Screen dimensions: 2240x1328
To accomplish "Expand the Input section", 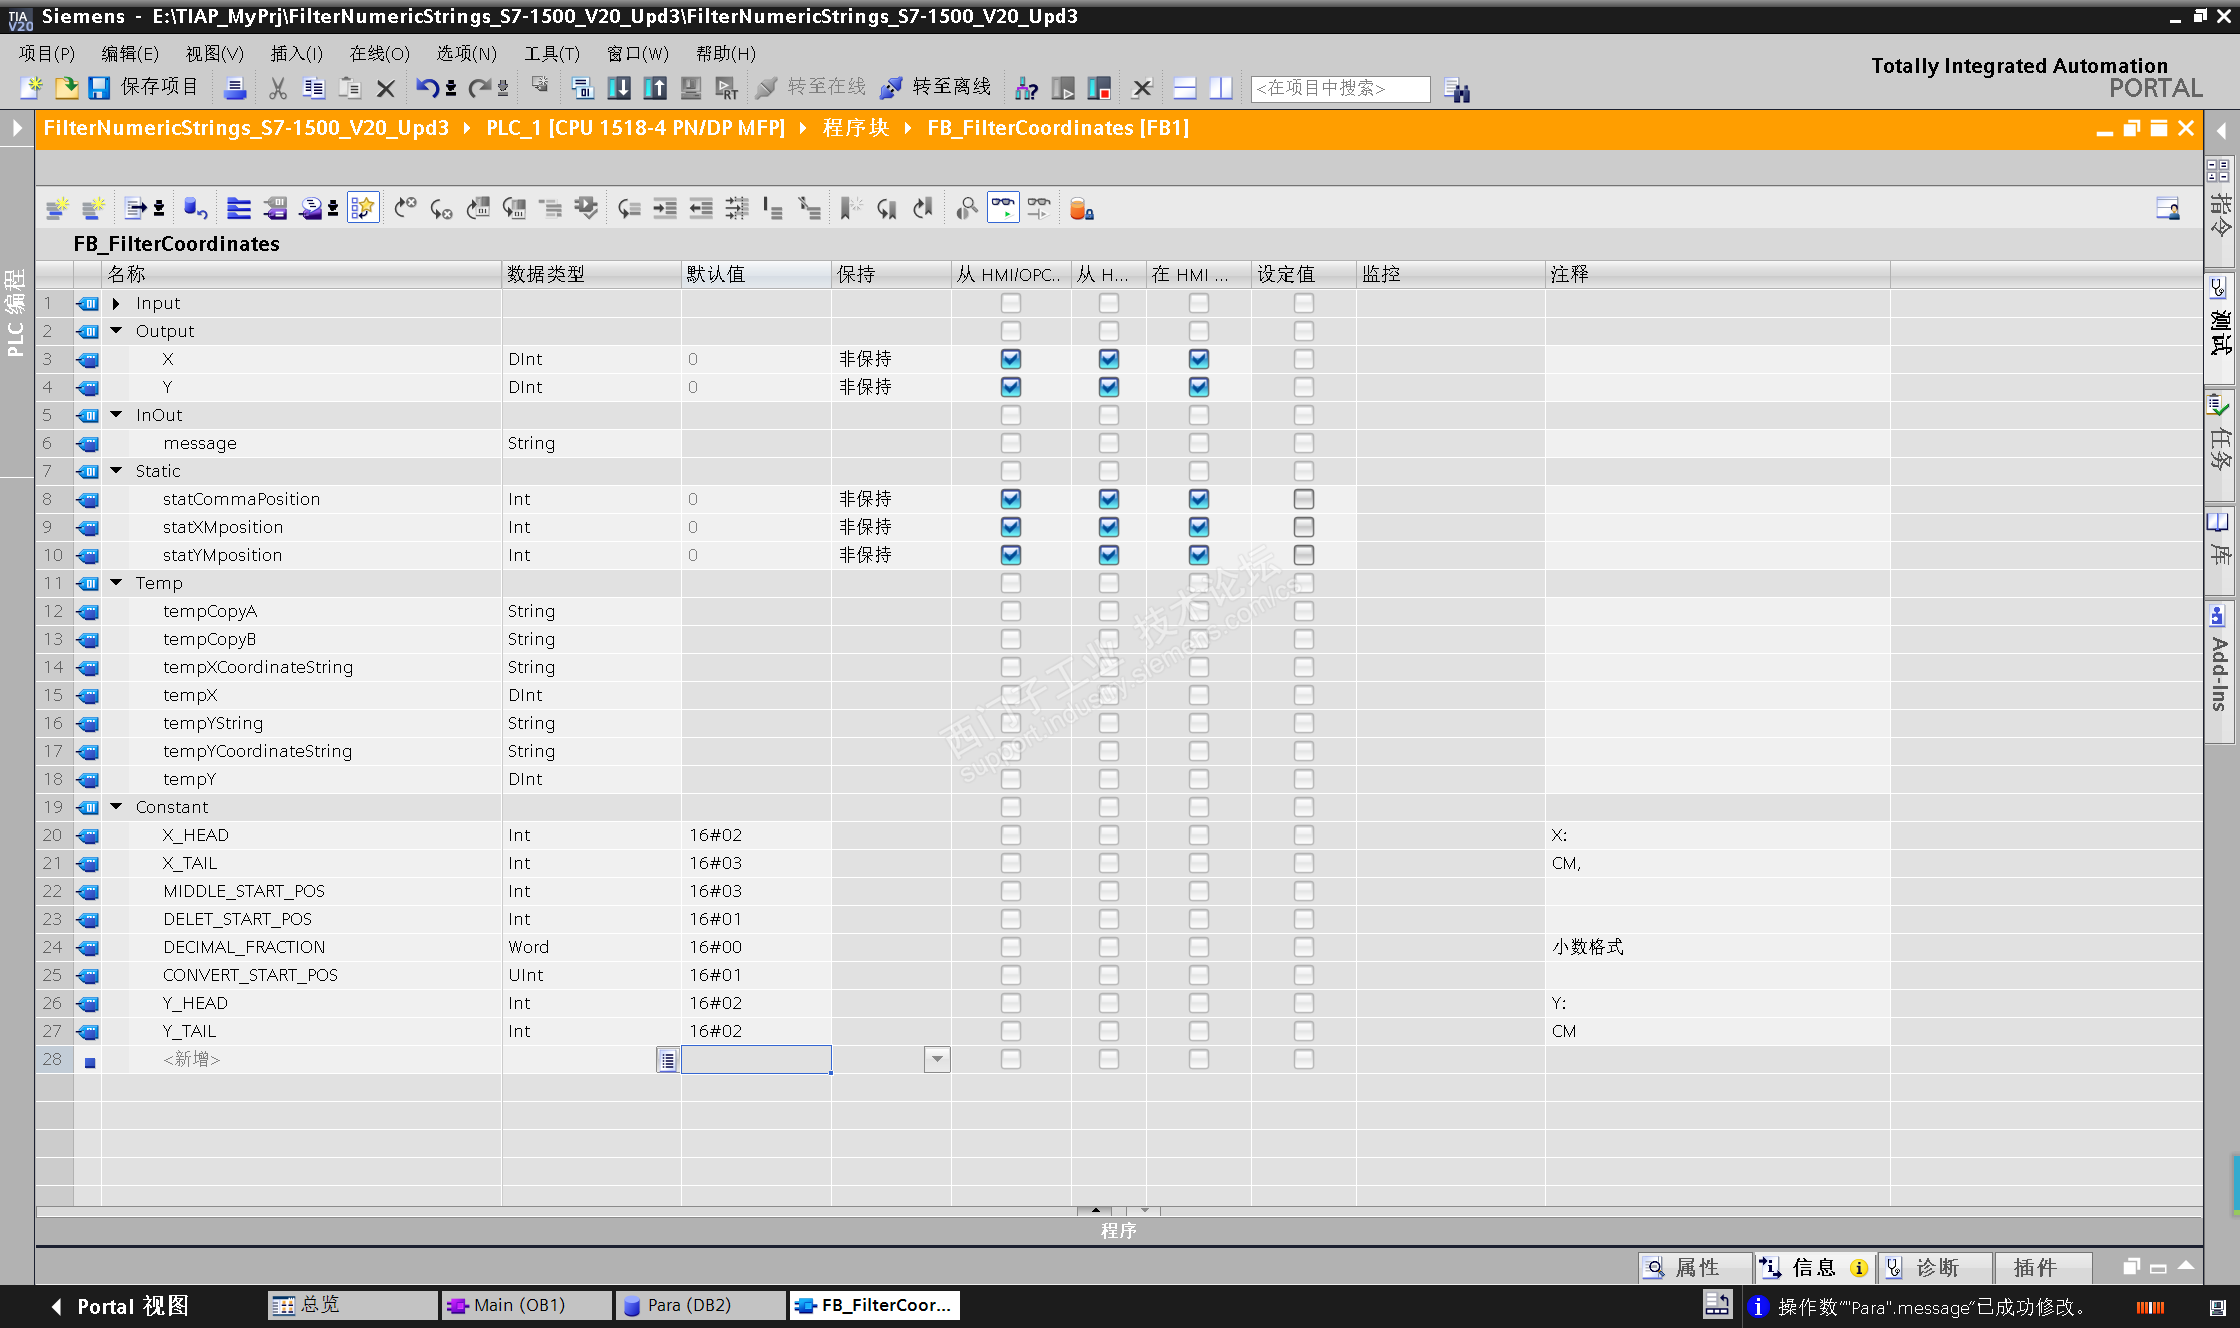I will pyautogui.click(x=116, y=303).
